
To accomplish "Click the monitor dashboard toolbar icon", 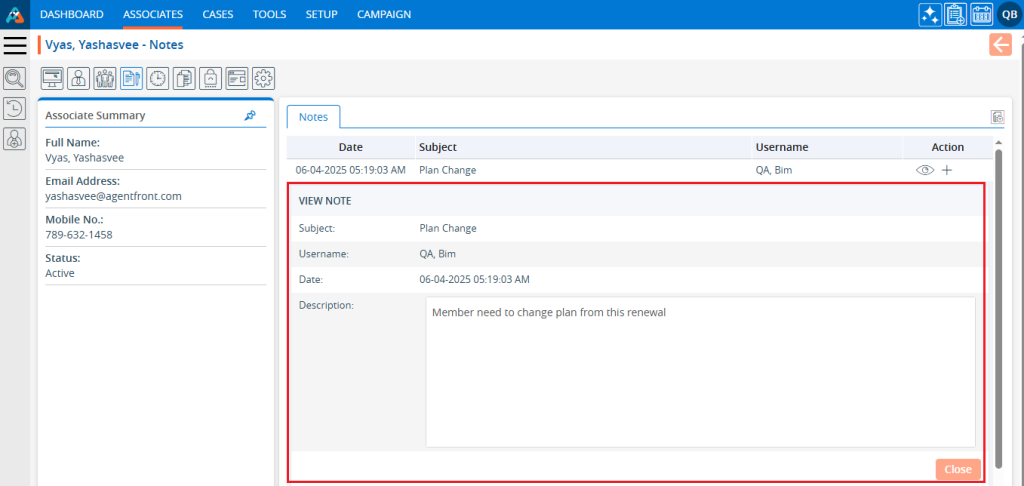I will 52,78.
